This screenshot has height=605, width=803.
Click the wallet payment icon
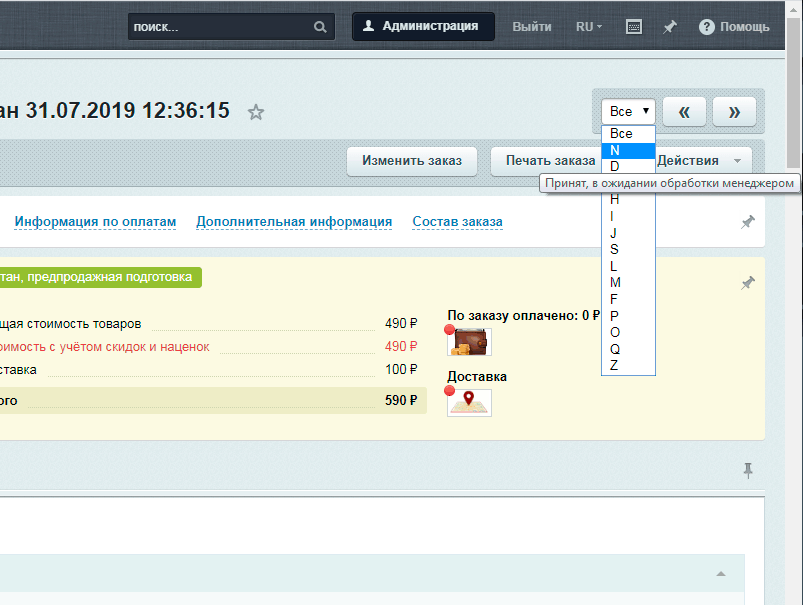(x=469, y=341)
